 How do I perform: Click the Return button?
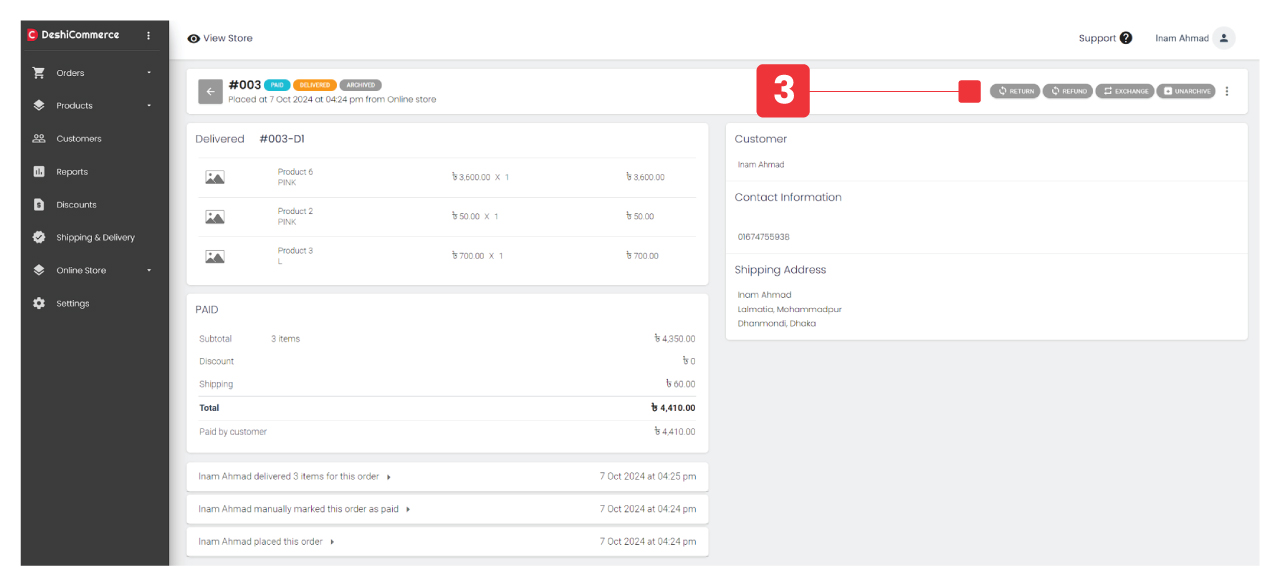click(1015, 91)
